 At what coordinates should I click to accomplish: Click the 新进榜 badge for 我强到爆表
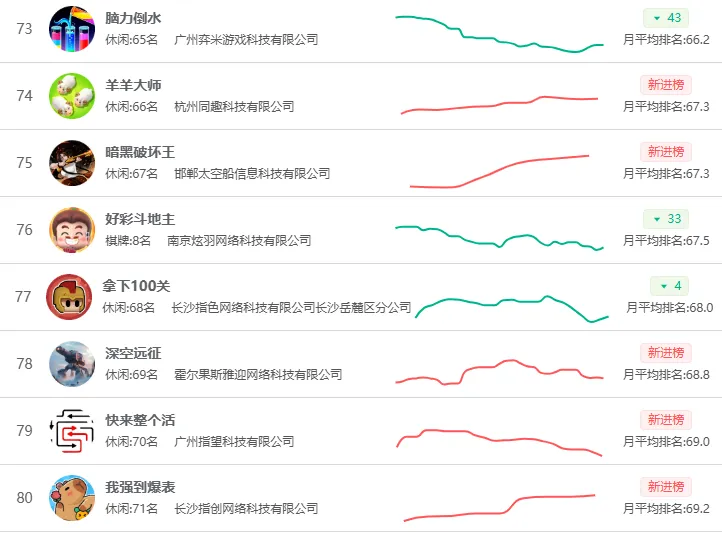tap(666, 487)
